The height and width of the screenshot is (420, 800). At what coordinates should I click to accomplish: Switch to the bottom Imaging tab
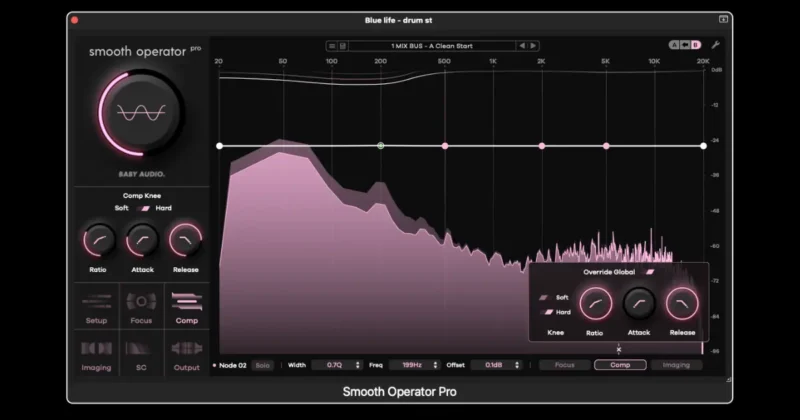tap(676, 365)
